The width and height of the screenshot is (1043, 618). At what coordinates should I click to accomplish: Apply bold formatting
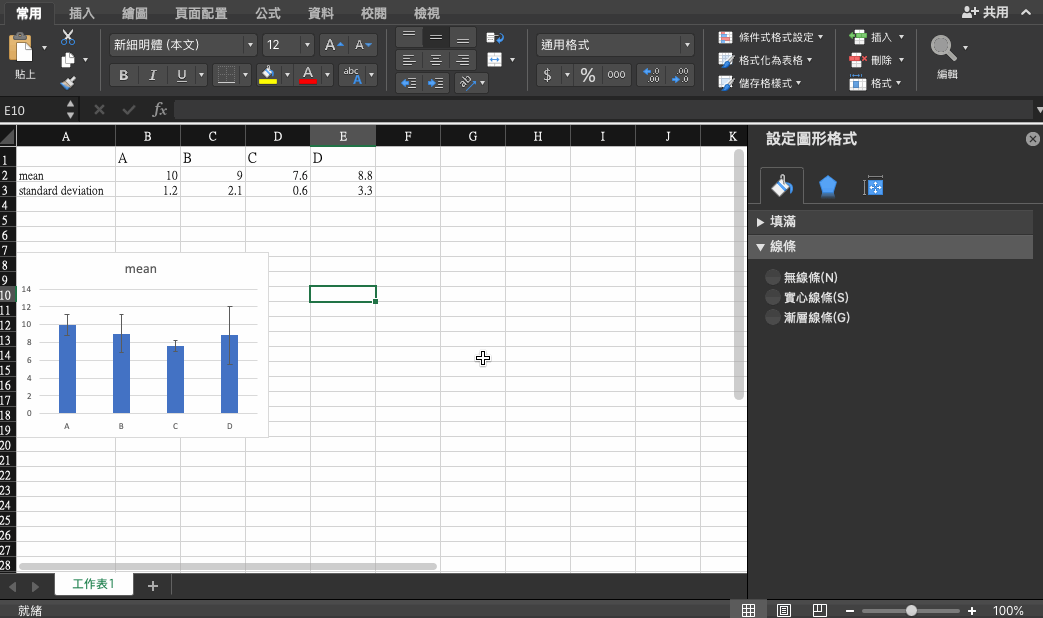[x=122, y=75]
